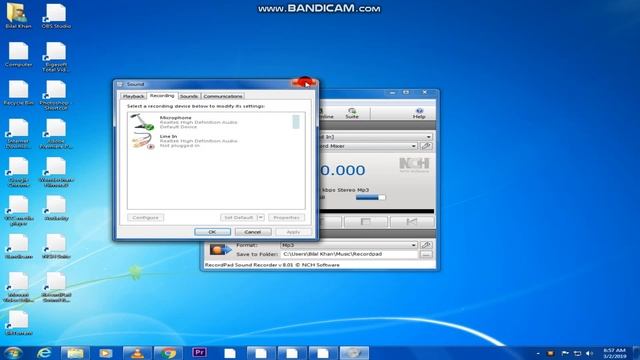Viewport: 640px width, 360px height.
Task: Open Adobe Premiere Pro from the taskbar
Action: point(199,353)
